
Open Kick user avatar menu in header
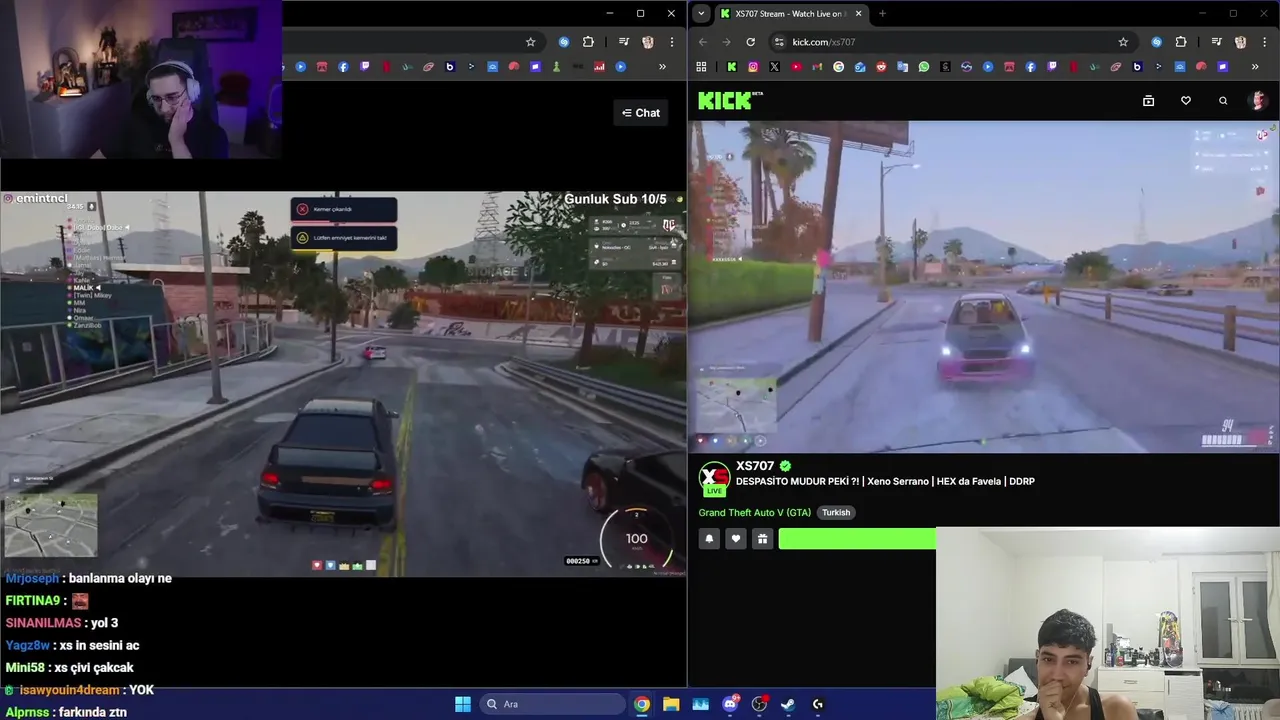1258,101
